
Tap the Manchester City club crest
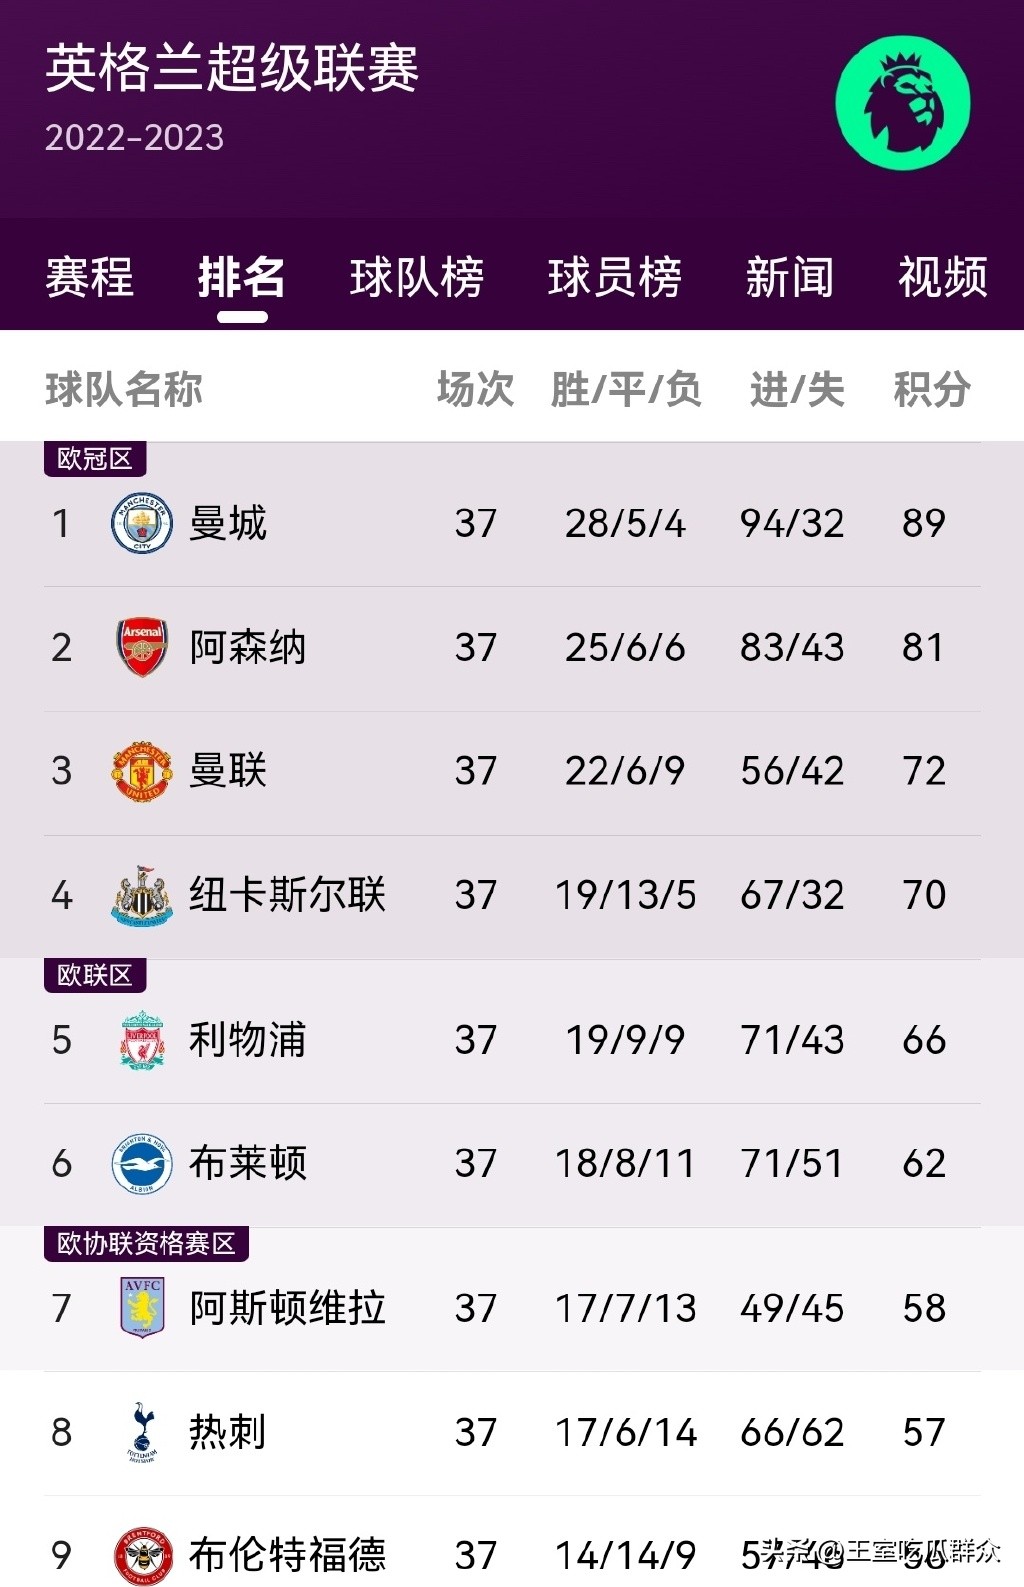[x=142, y=523]
